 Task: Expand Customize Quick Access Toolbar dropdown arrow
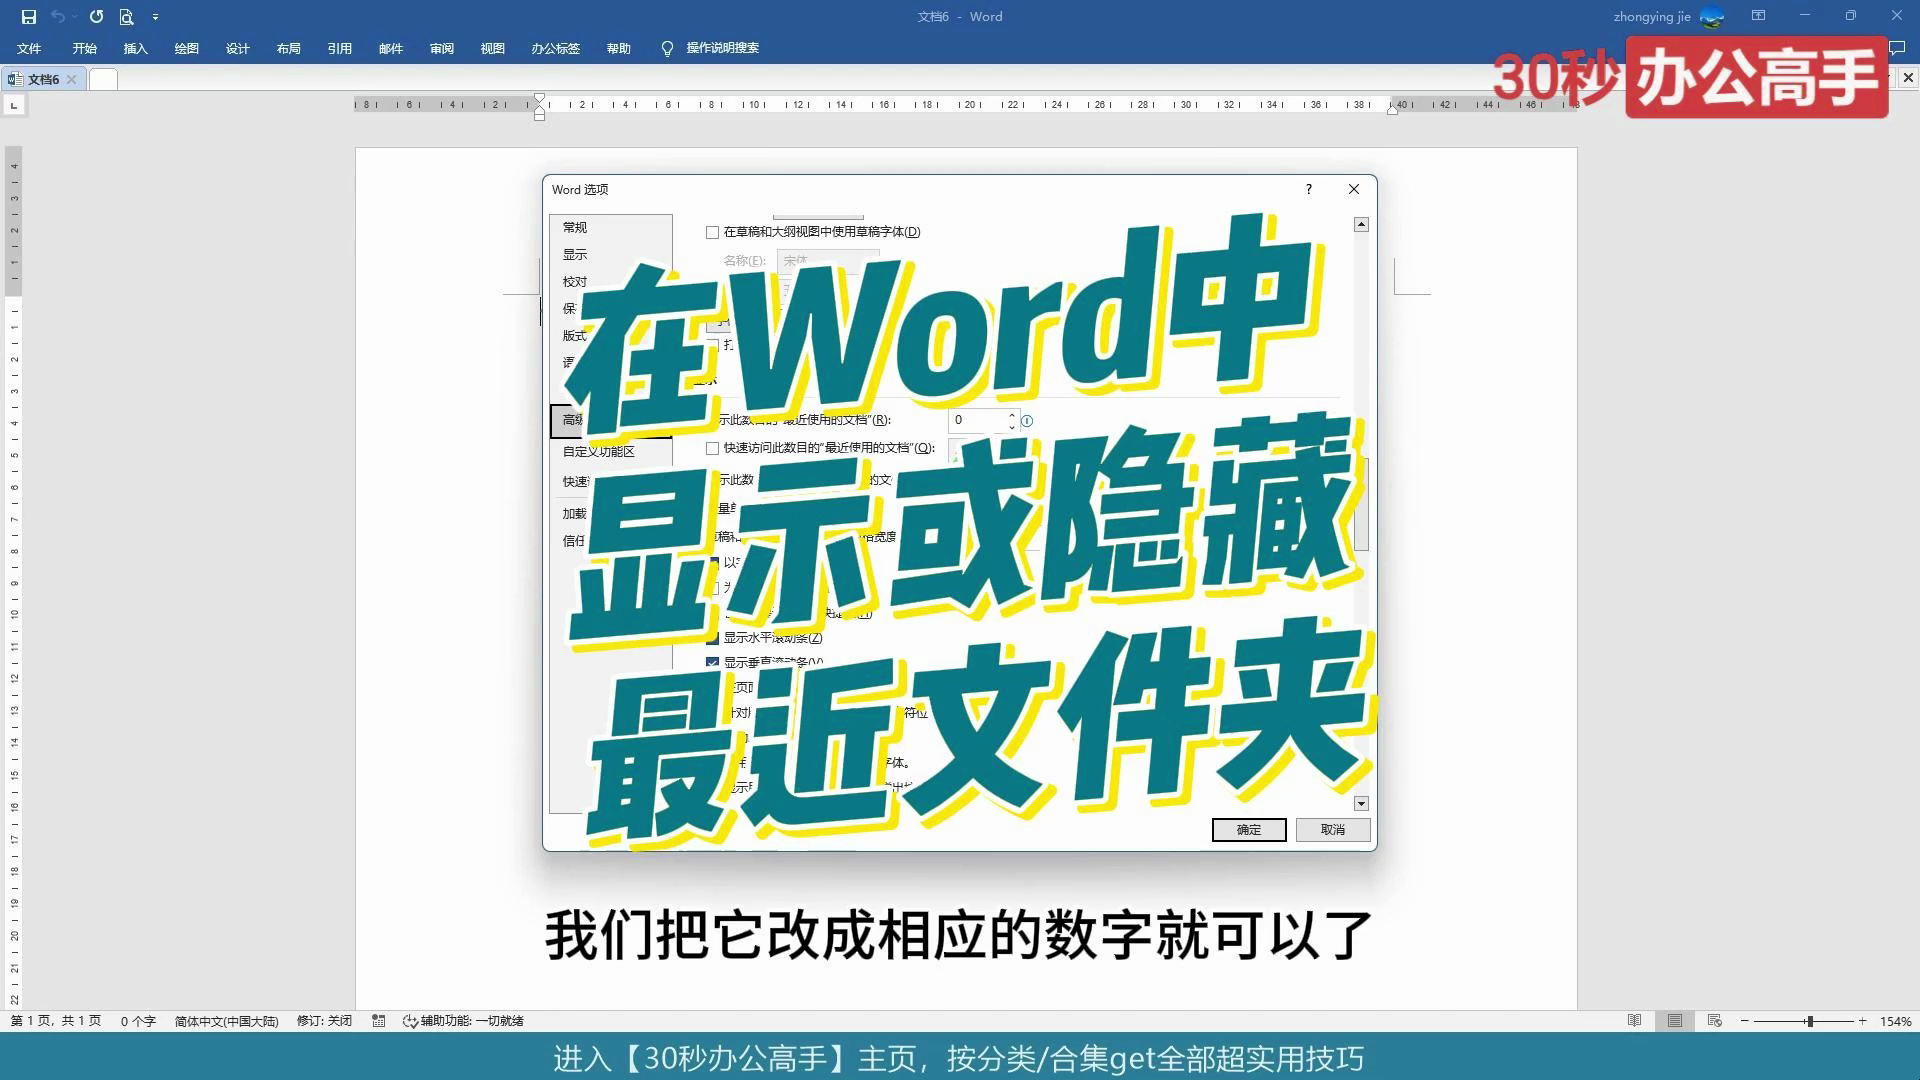tap(155, 17)
